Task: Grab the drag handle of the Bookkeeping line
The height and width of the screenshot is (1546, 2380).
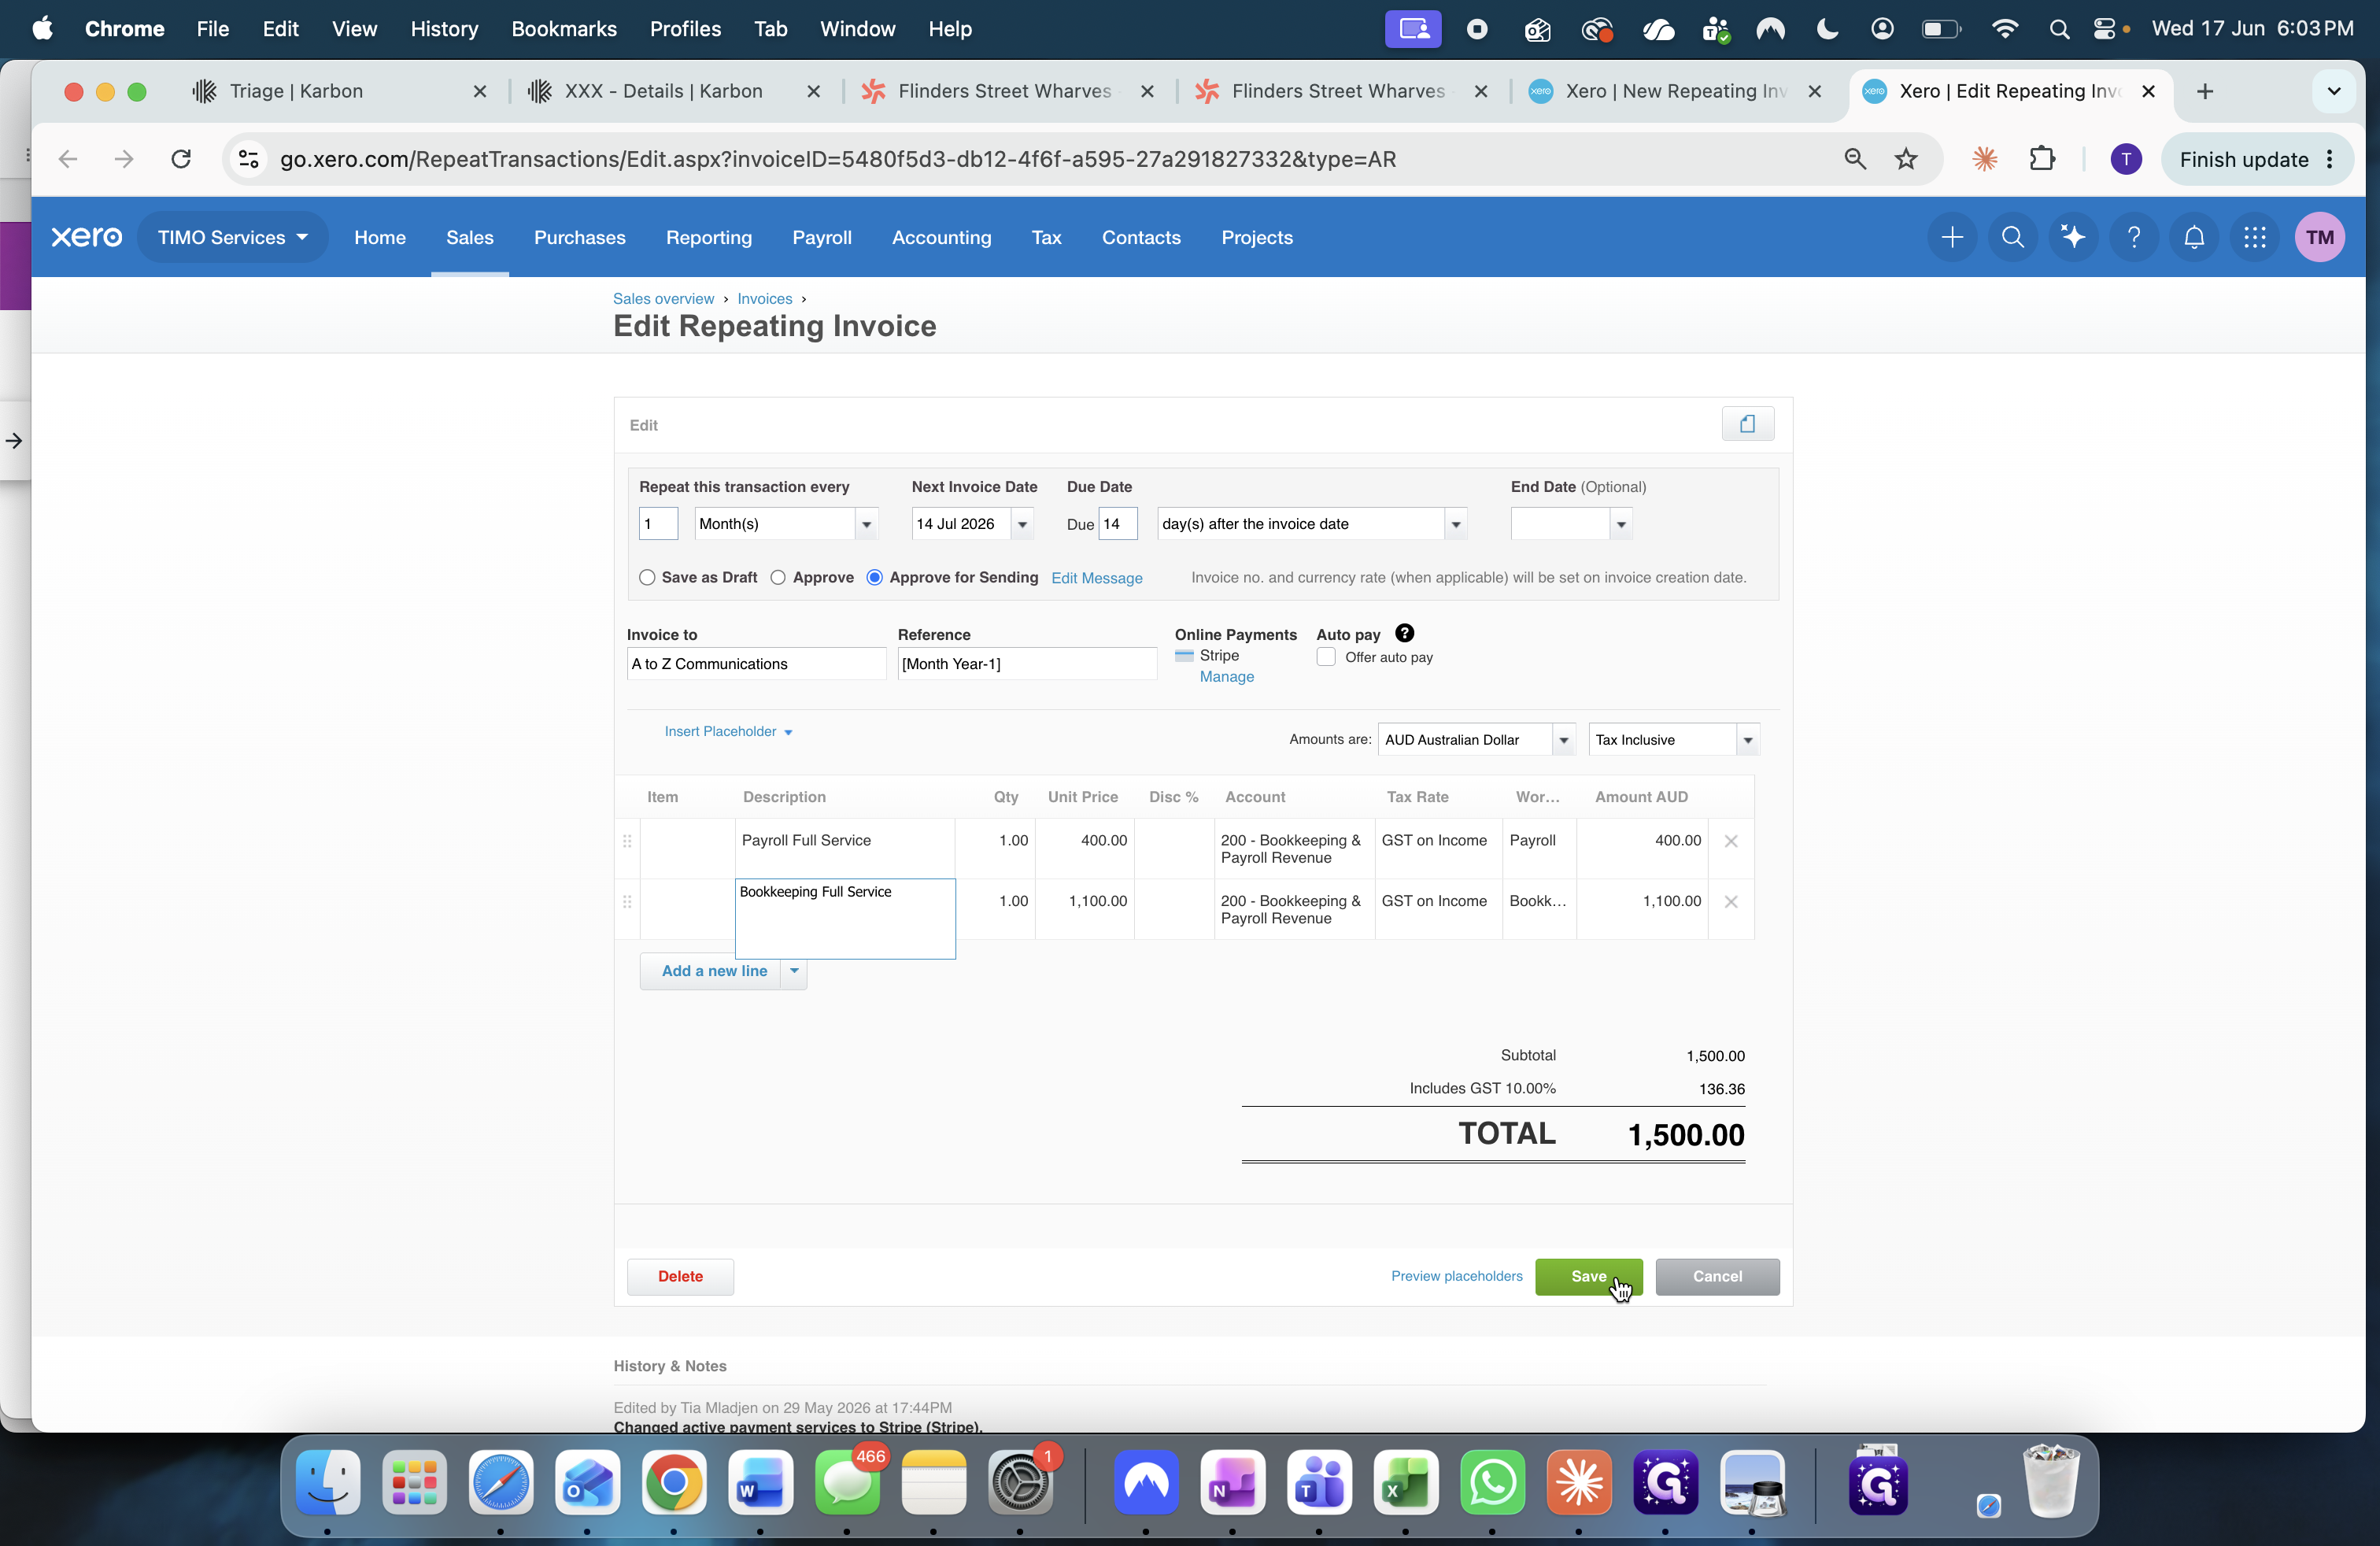Action: click(x=627, y=902)
